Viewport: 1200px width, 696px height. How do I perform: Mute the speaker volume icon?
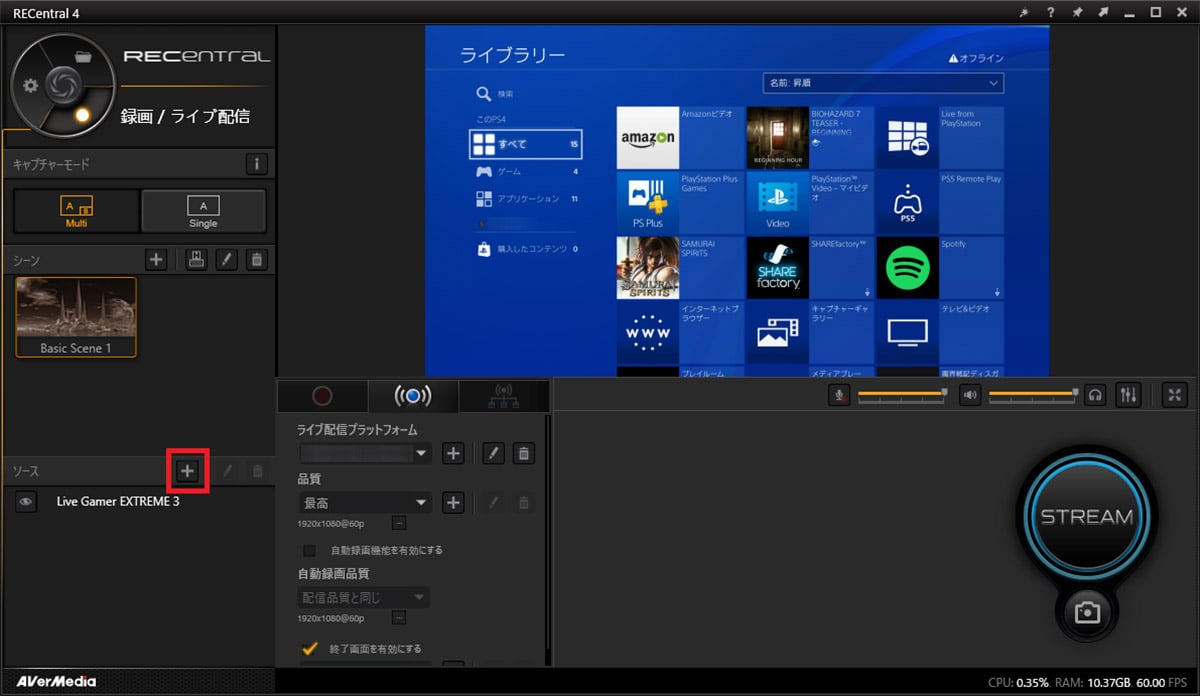(970, 395)
